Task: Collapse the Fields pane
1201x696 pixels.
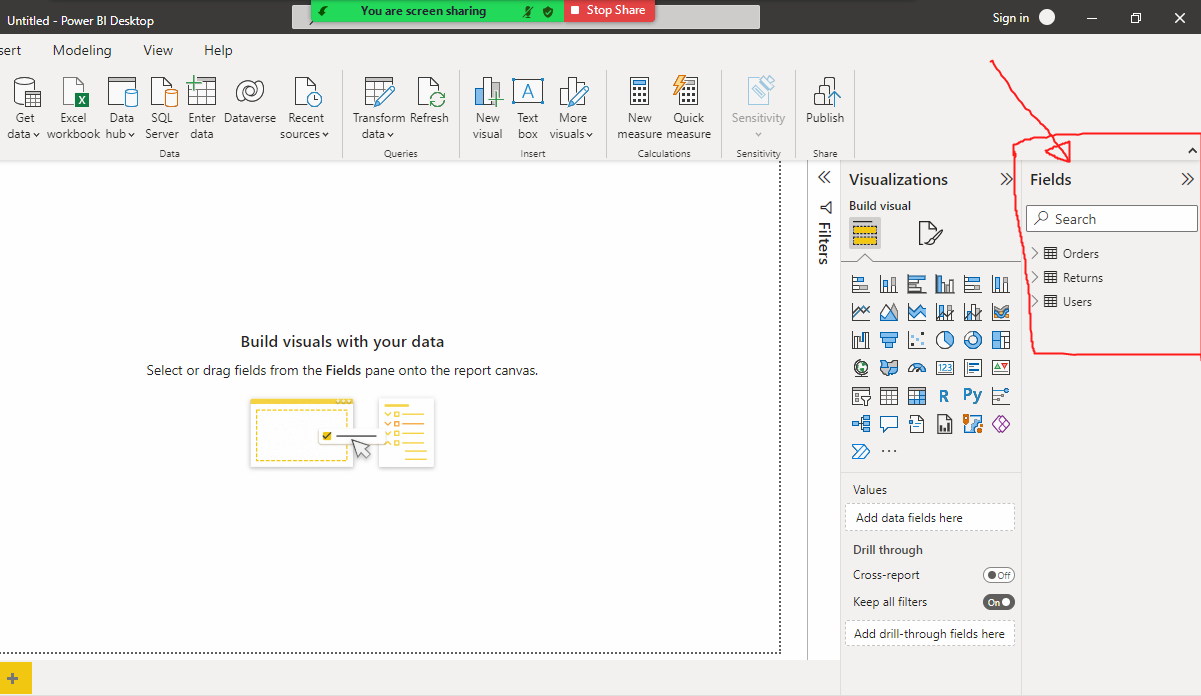Action: tap(1187, 180)
